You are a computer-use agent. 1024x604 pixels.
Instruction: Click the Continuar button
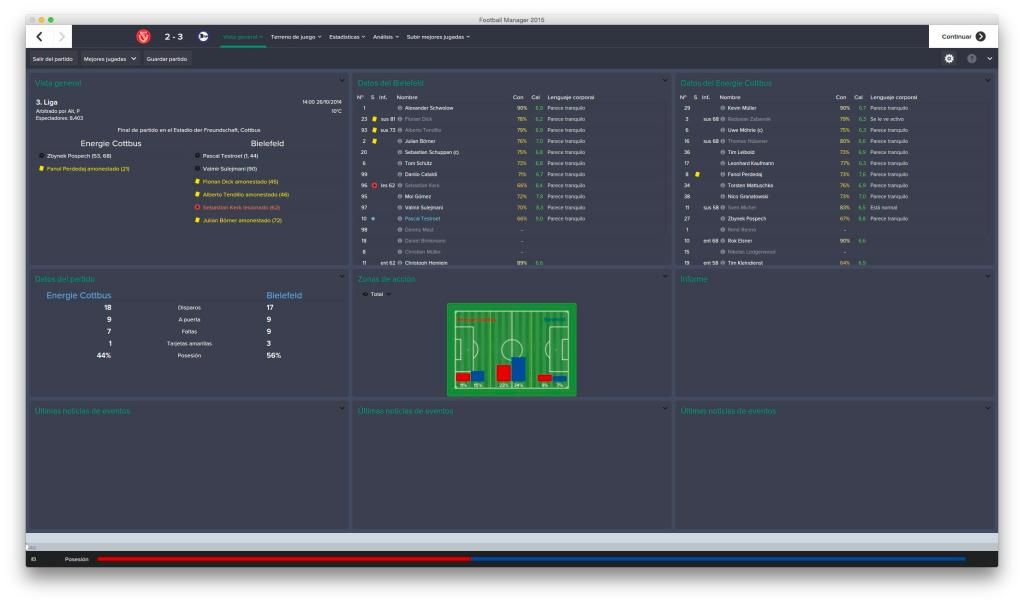point(963,37)
